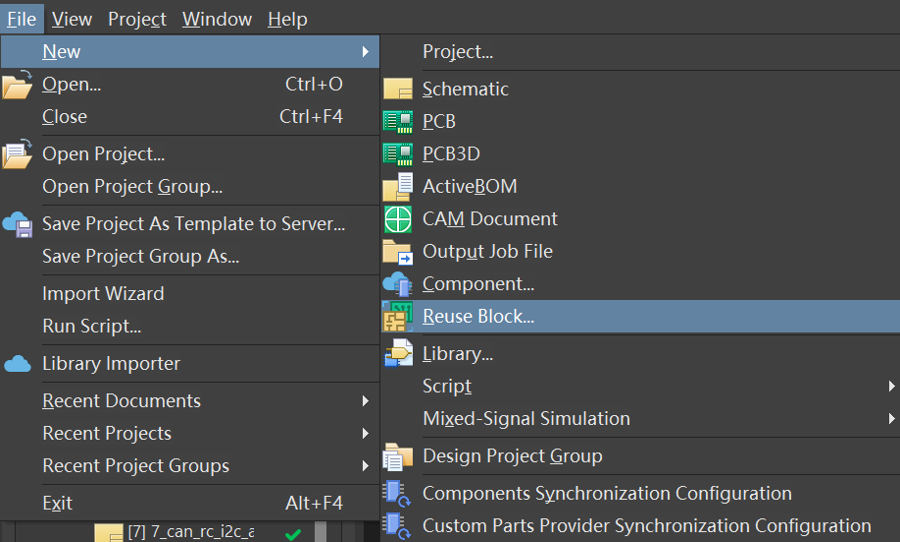Select Open Project... menu entry

(x=190, y=154)
